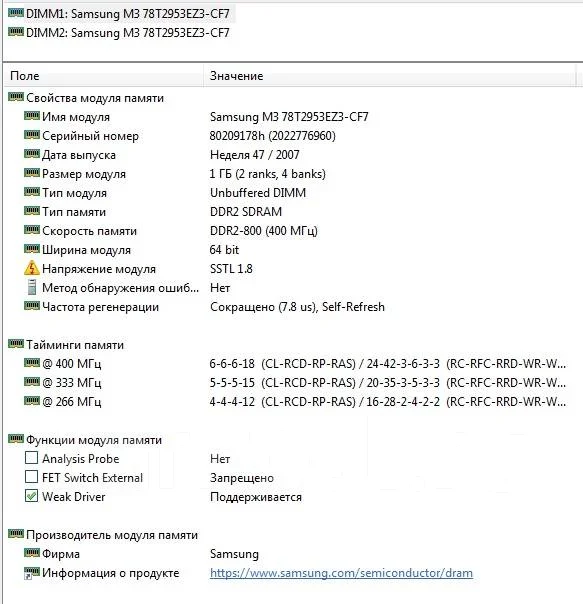Click the Производитель модуля памяти section icon
The height and width of the screenshot is (604, 583).
point(16,534)
